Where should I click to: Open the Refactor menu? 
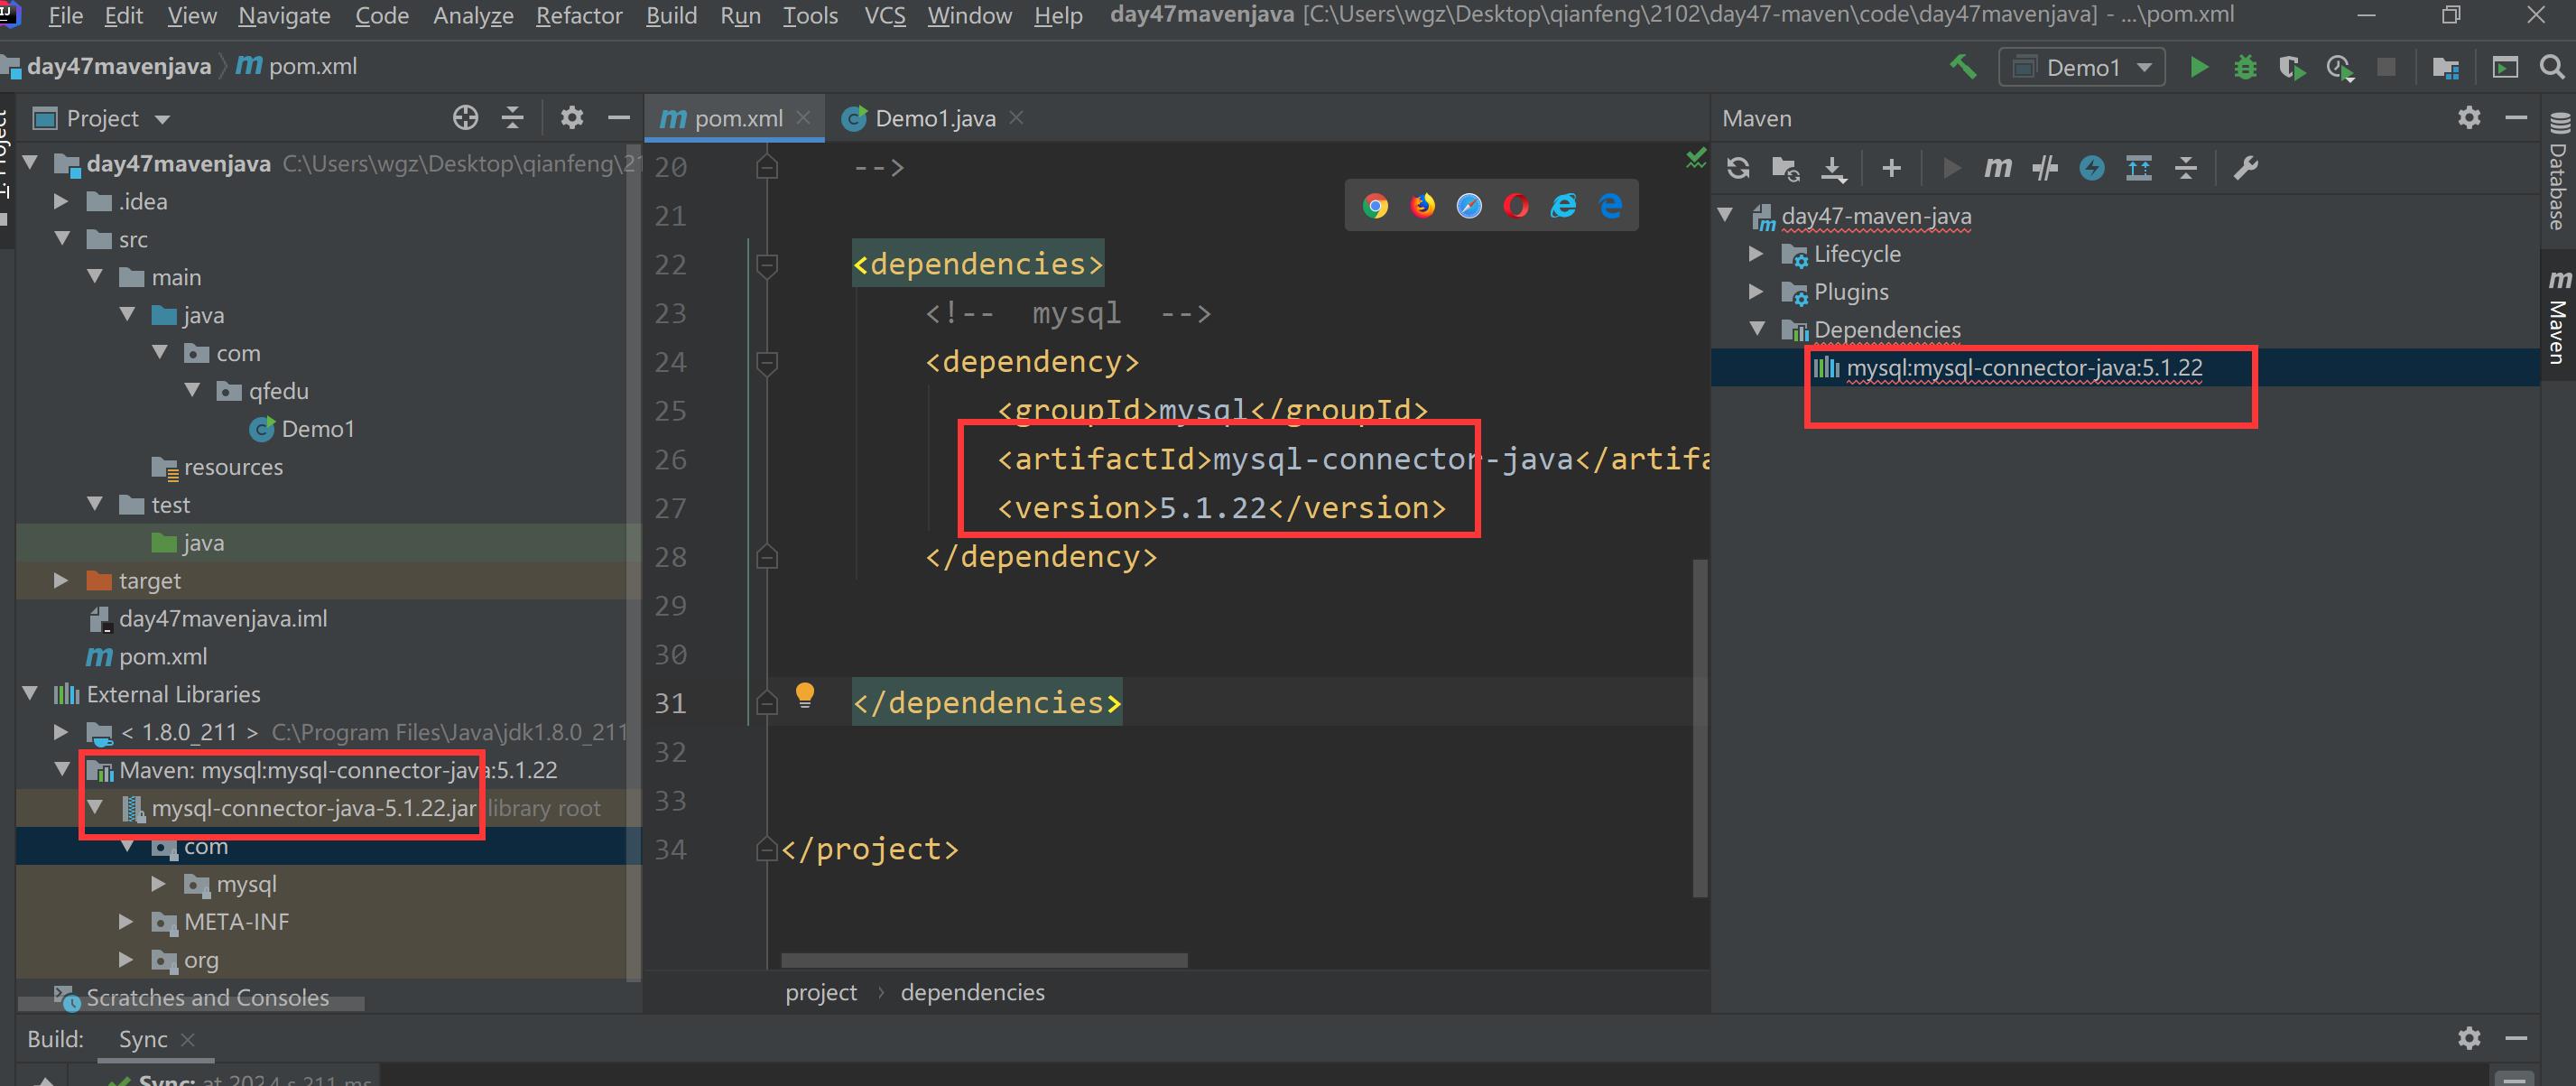579,16
